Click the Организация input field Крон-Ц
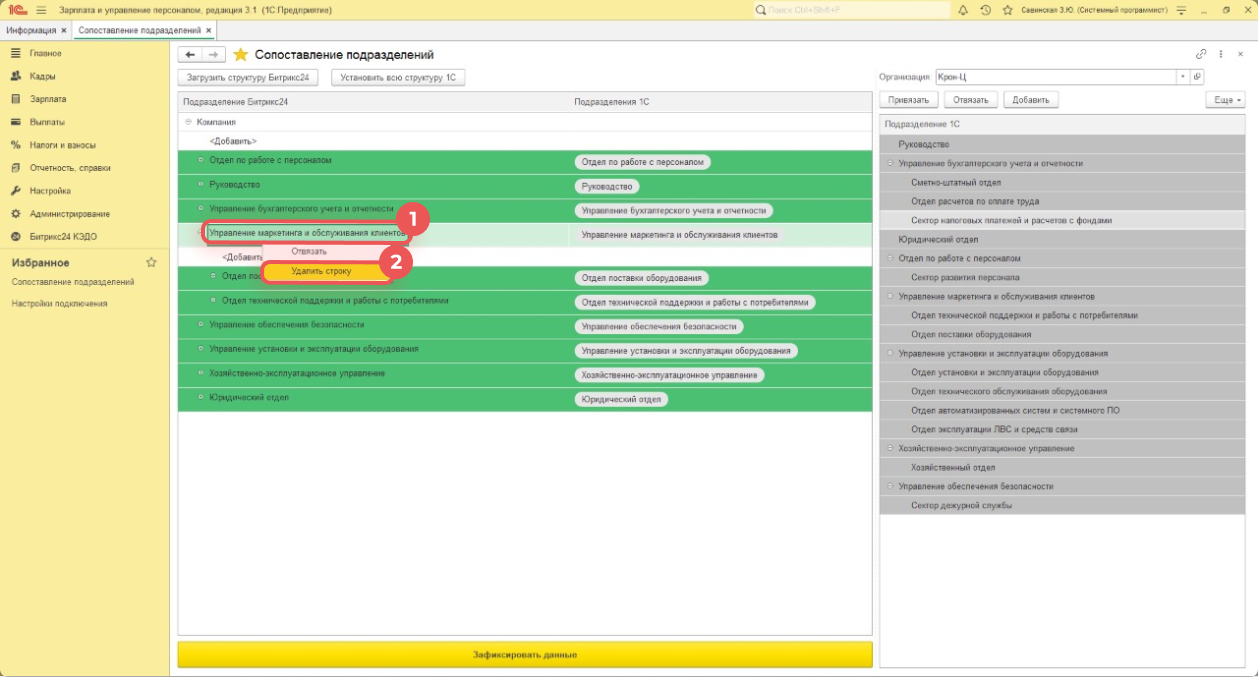The height and width of the screenshot is (677, 1258). (1055, 77)
